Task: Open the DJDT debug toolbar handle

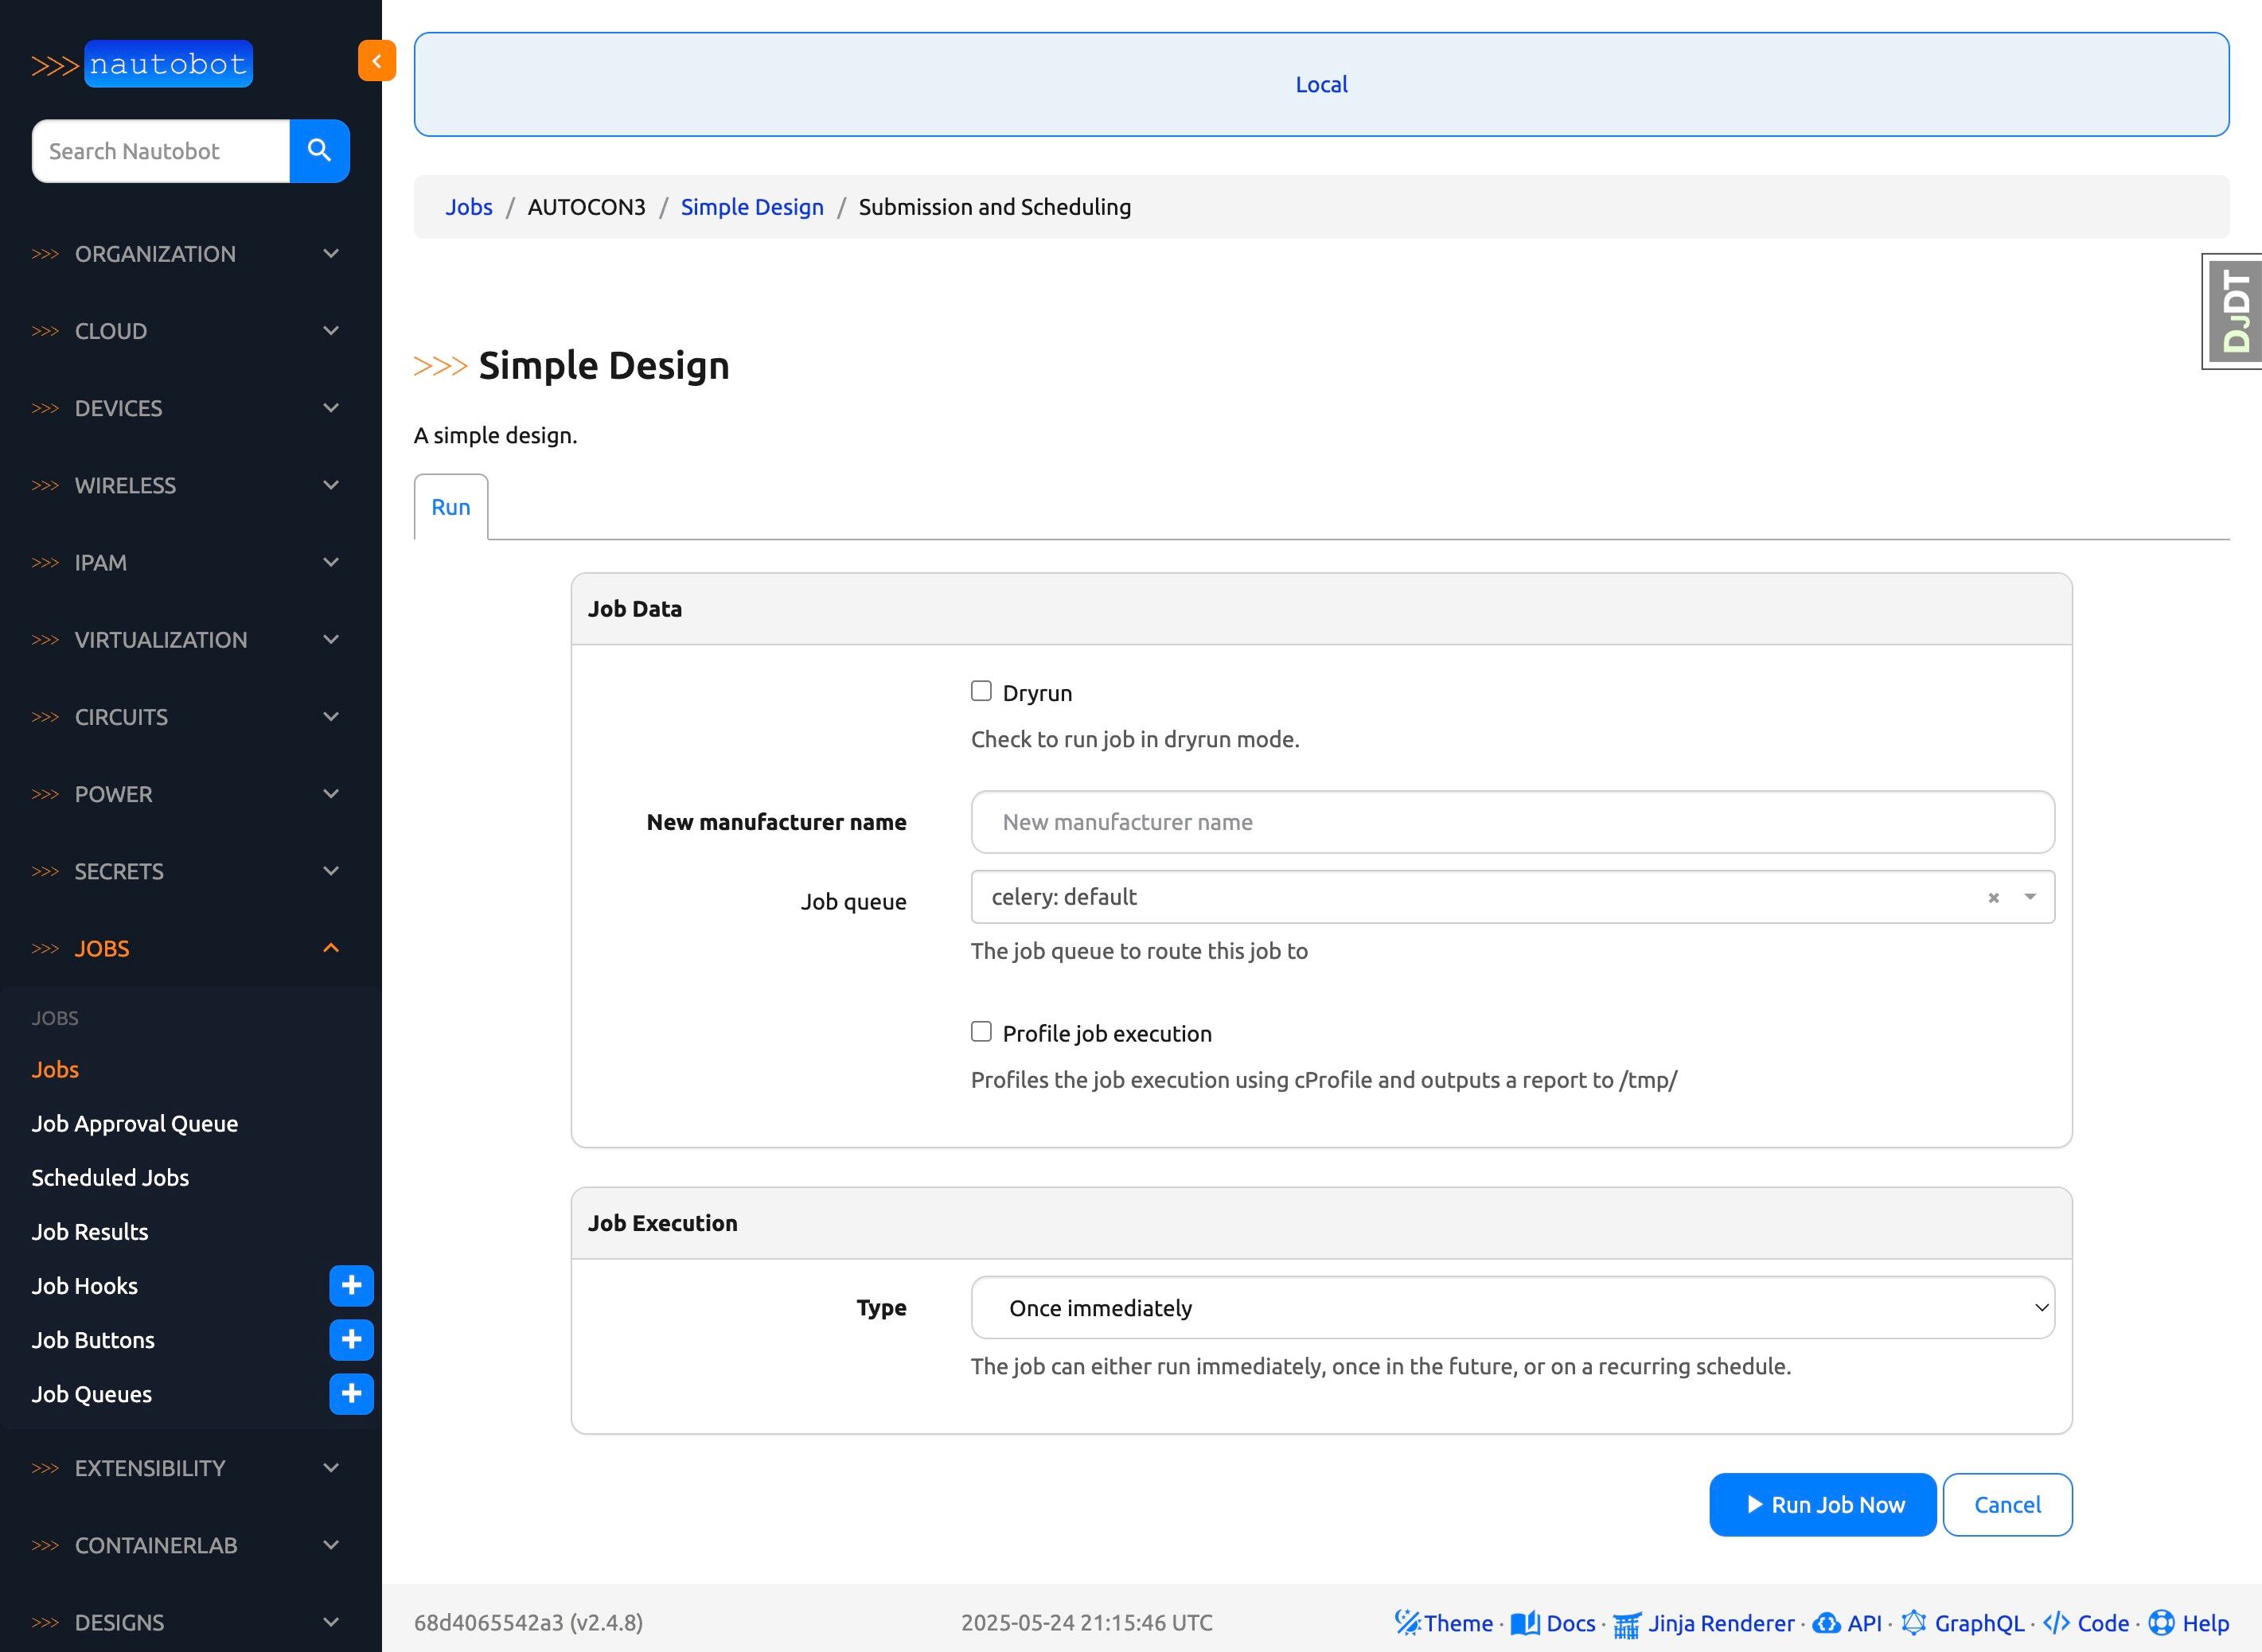Action: (x=2235, y=311)
